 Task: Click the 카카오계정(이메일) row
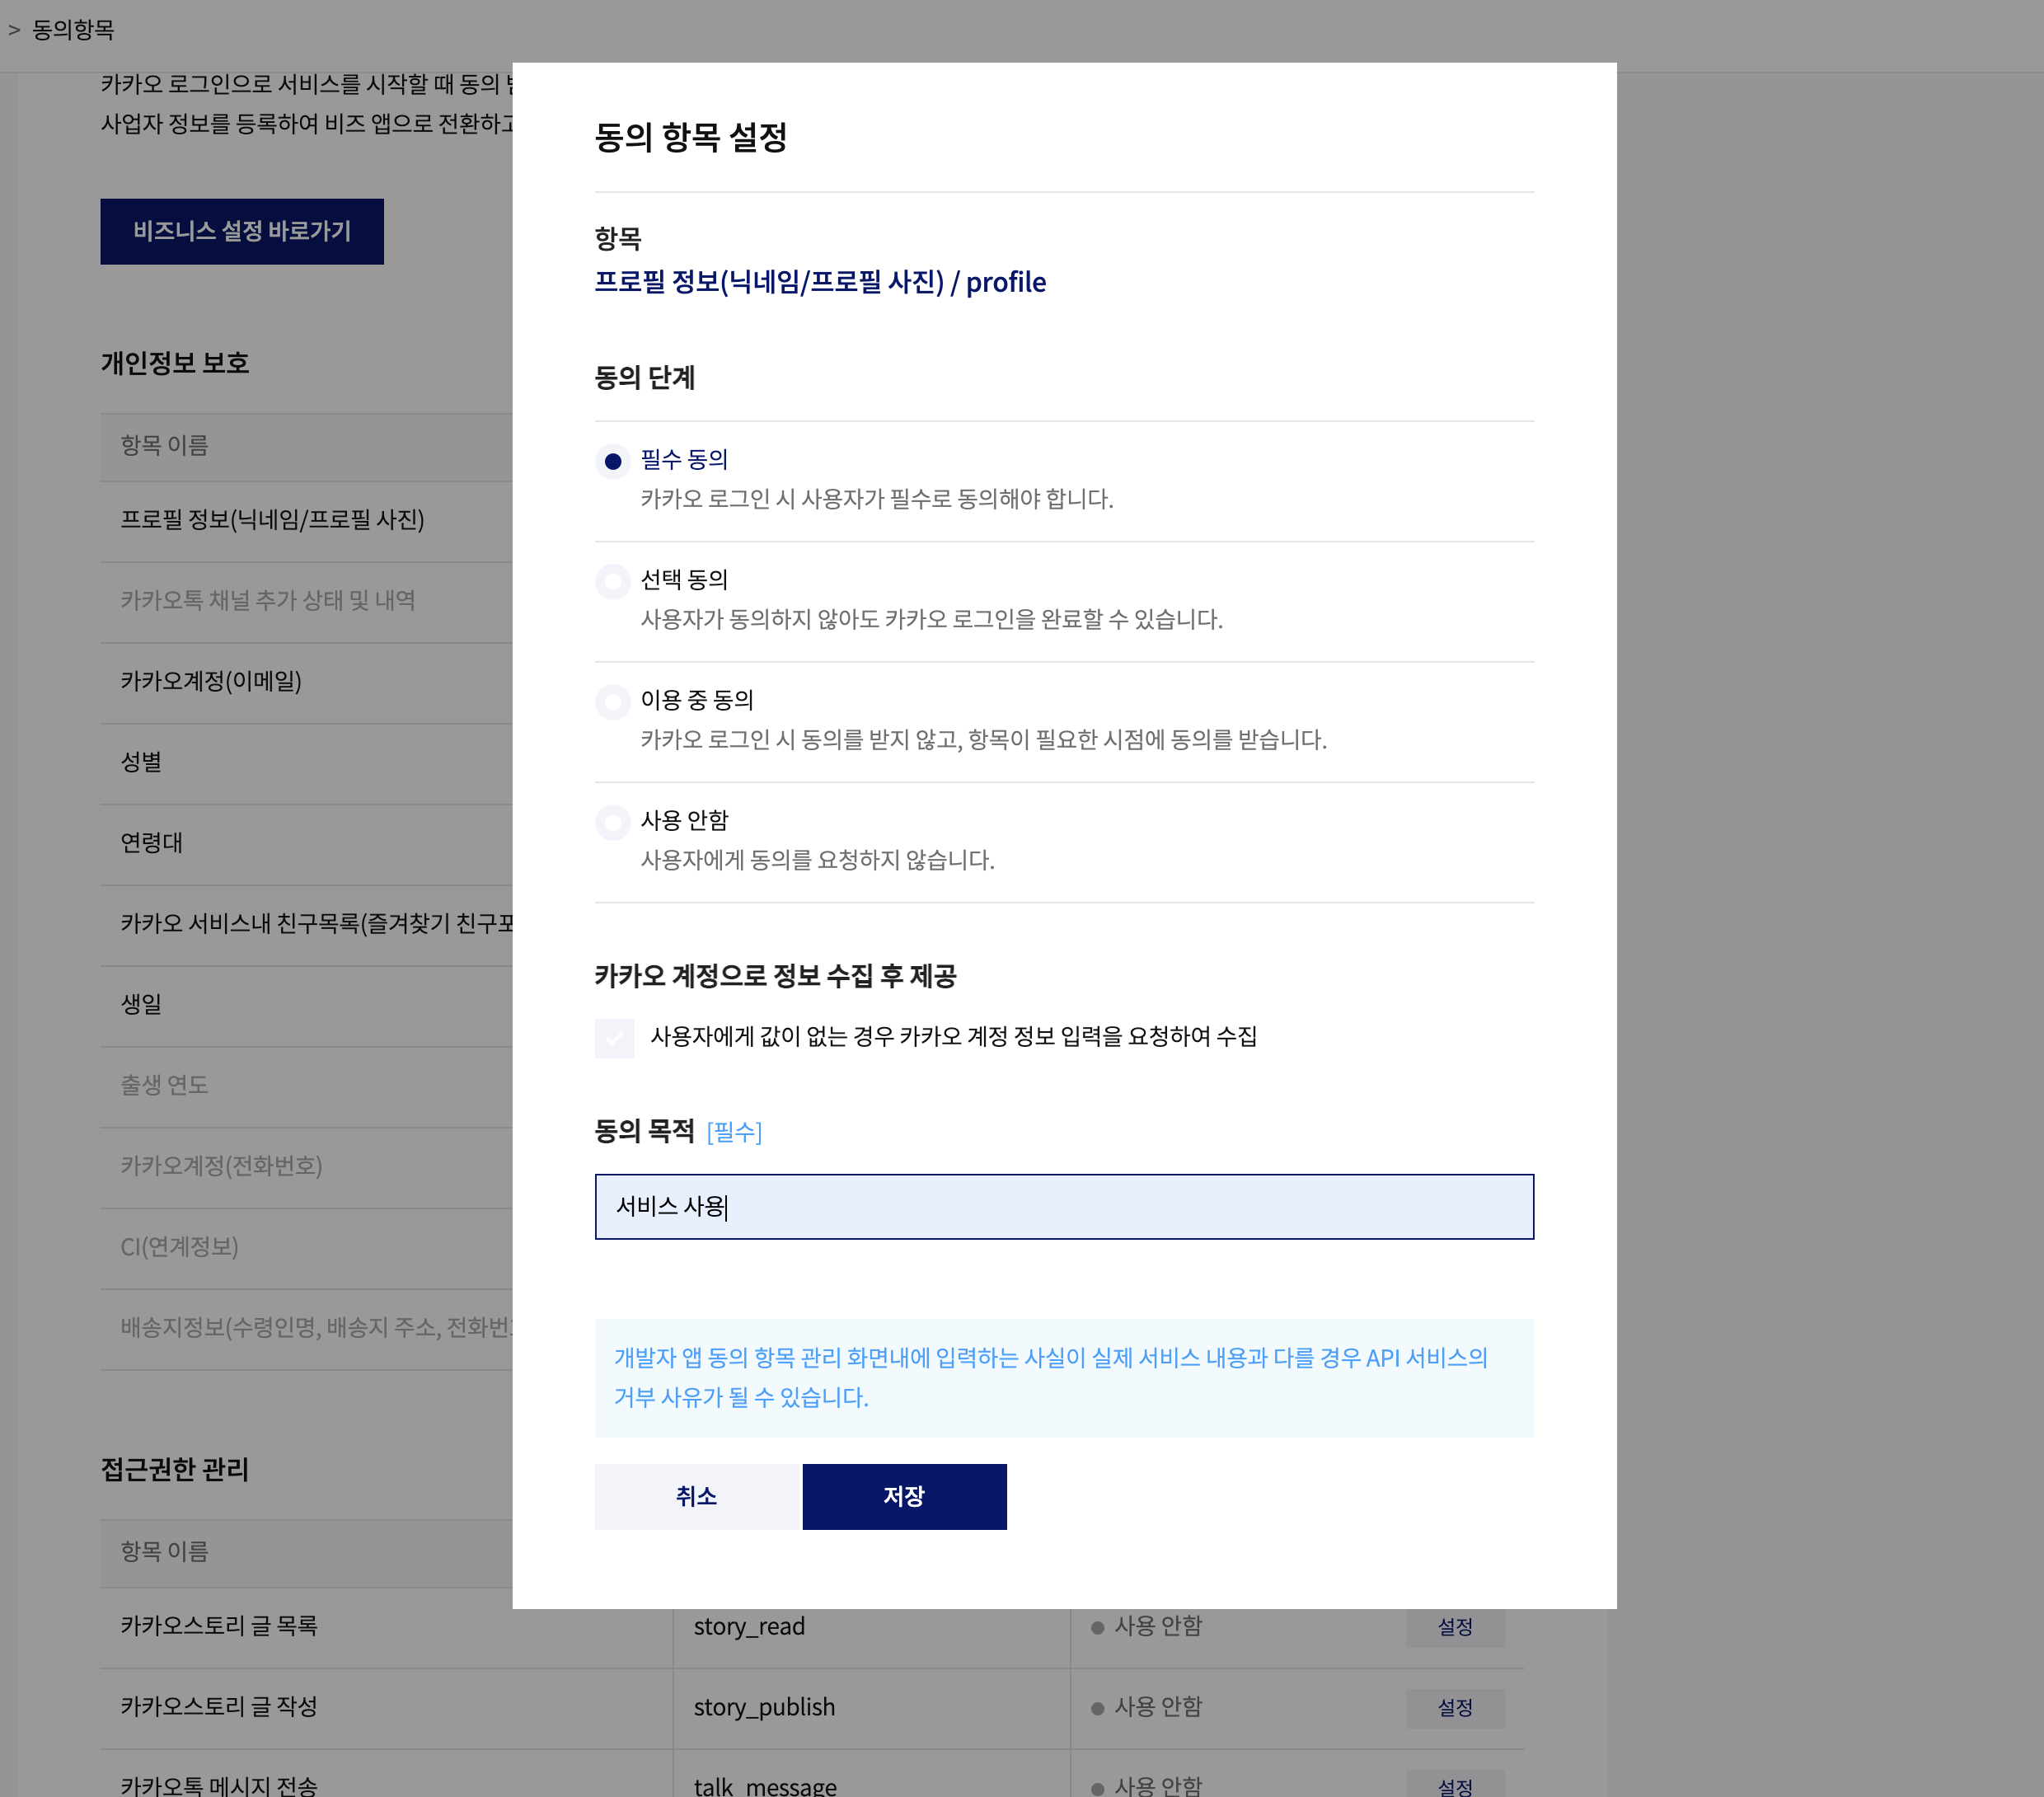(x=211, y=682)
